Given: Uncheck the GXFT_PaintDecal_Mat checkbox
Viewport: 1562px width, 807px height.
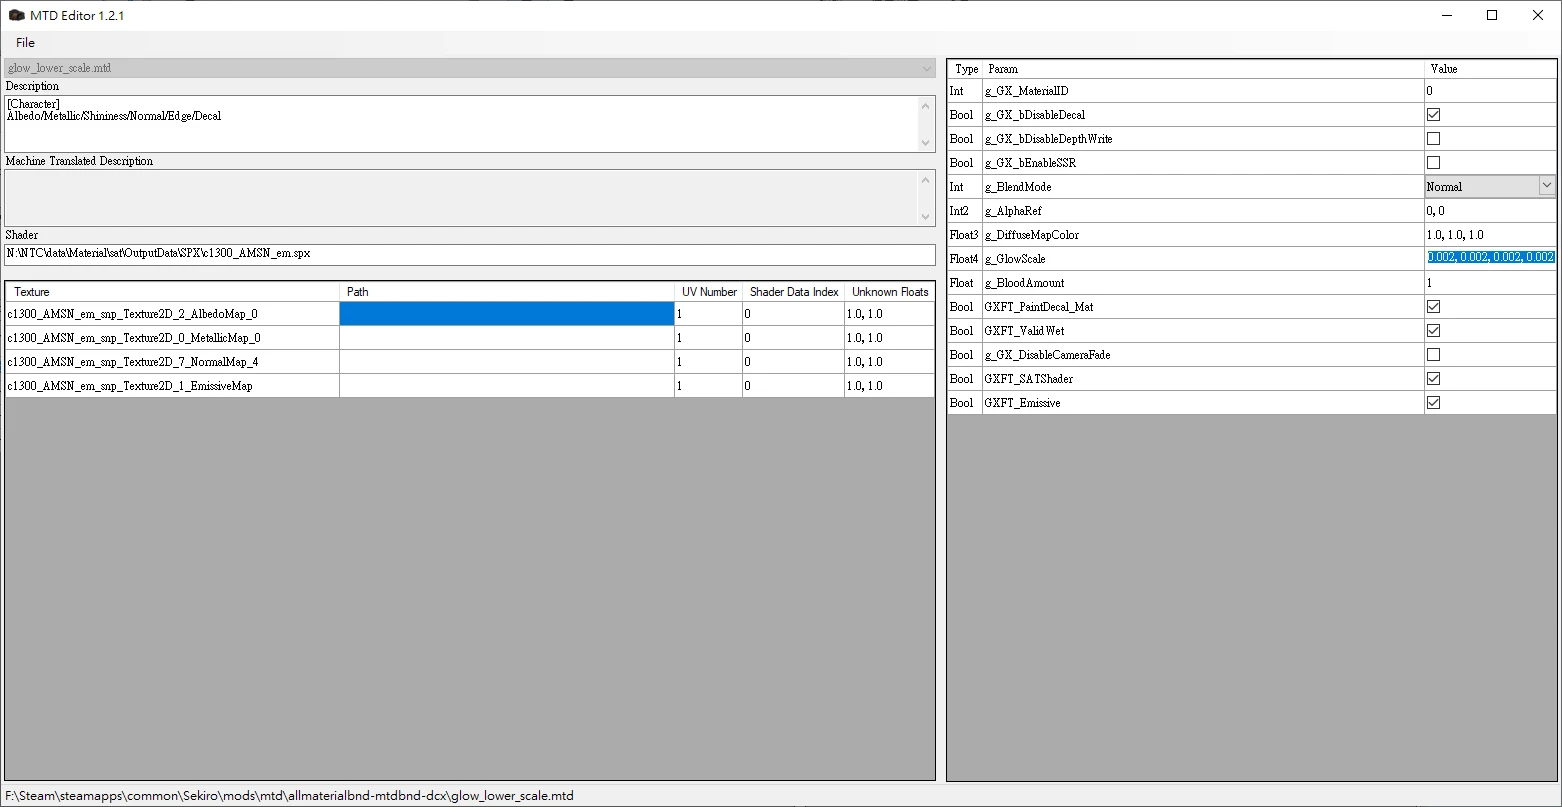Looking at the screenshot, I should (1433, 307).
